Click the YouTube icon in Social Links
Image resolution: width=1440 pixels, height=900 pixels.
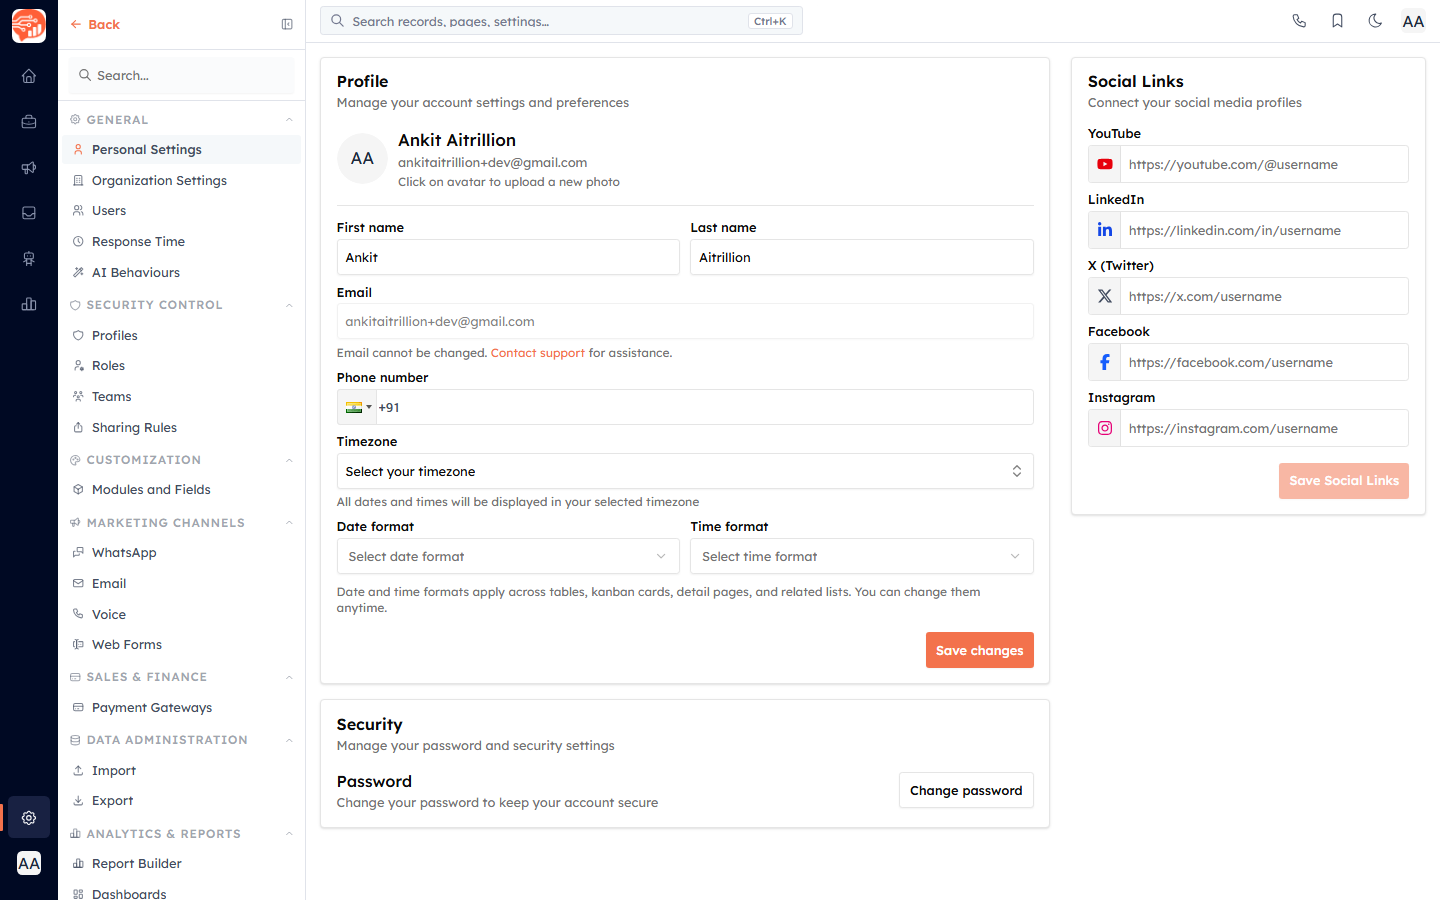click(1104, 164)
